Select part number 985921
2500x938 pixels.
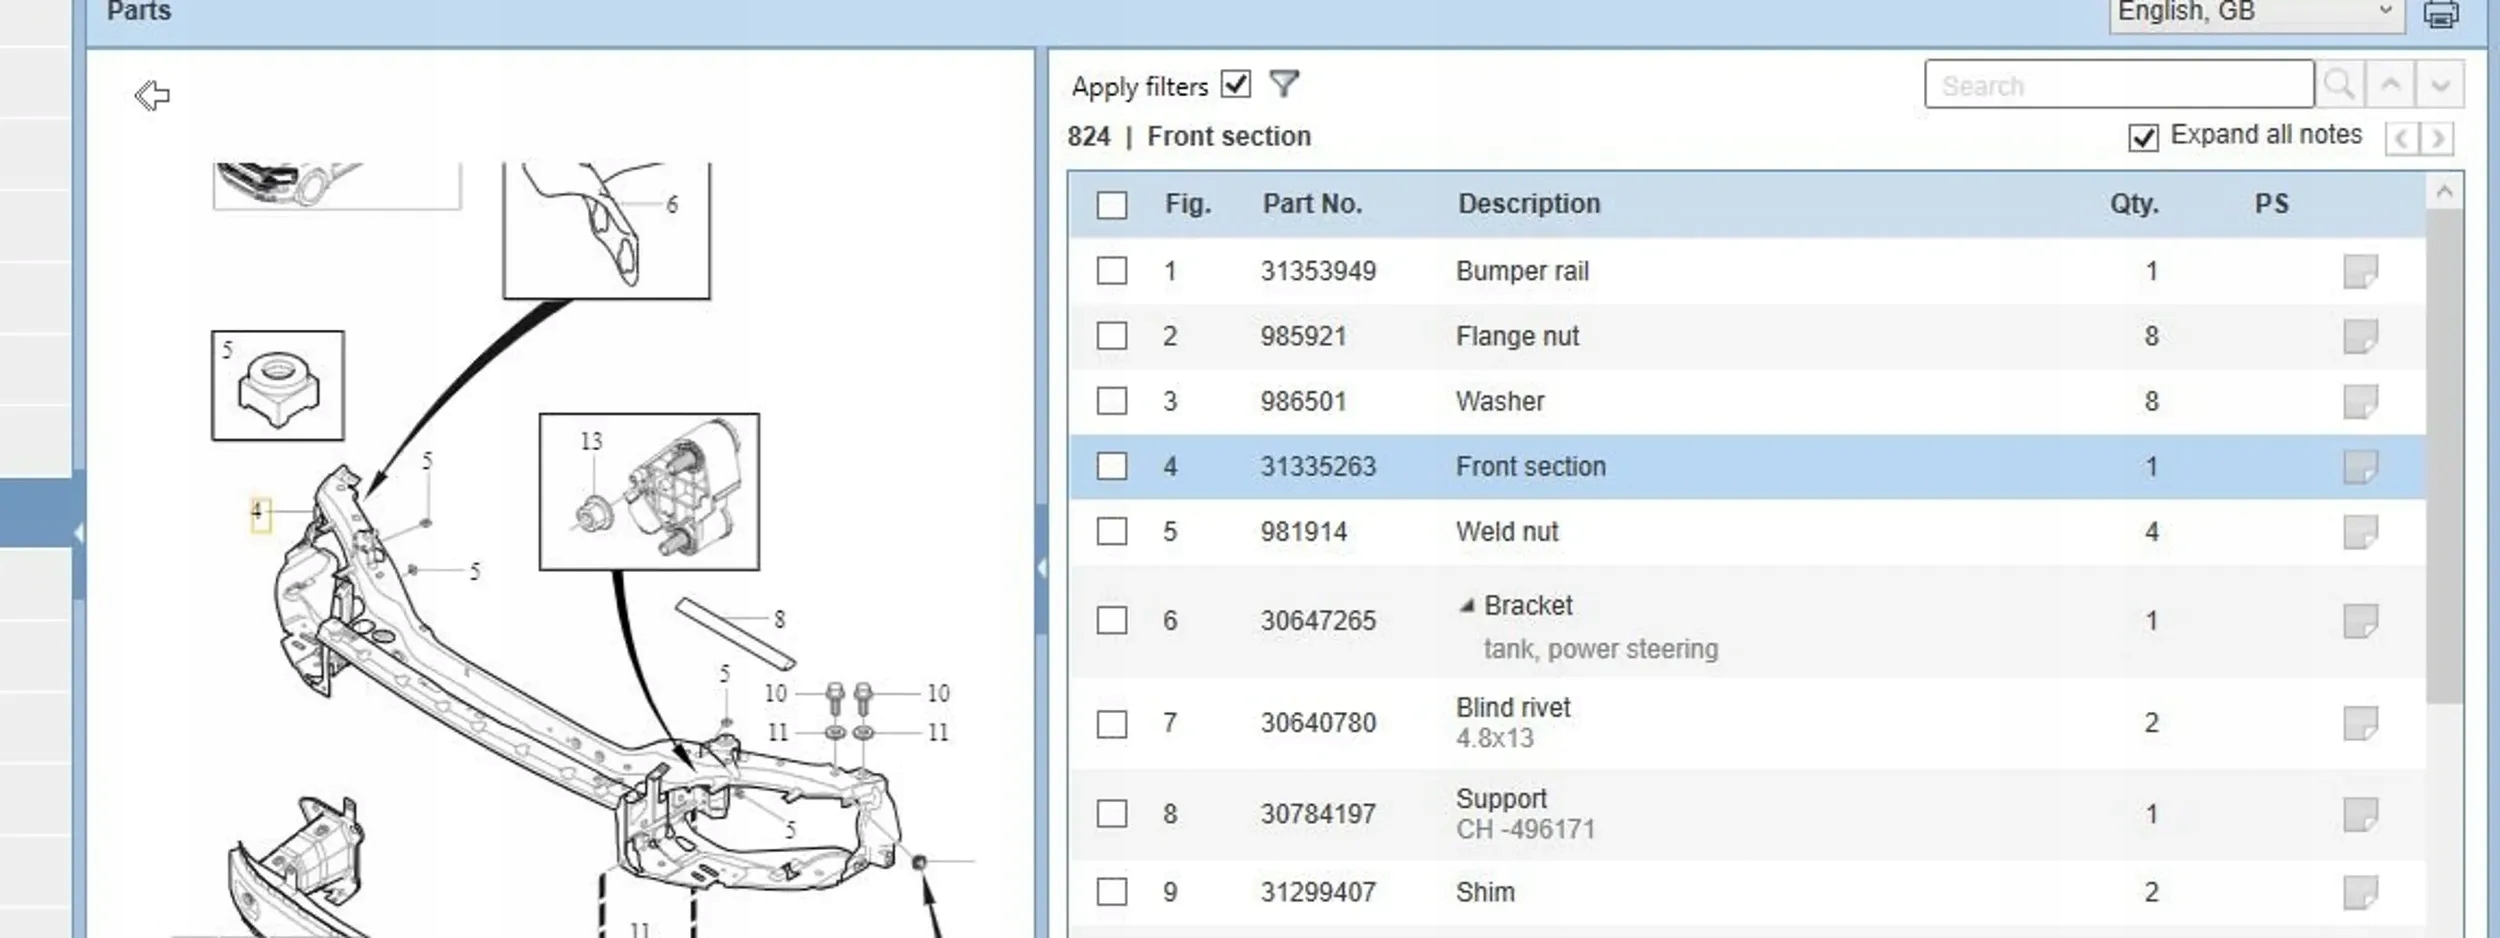(1303, 336)
